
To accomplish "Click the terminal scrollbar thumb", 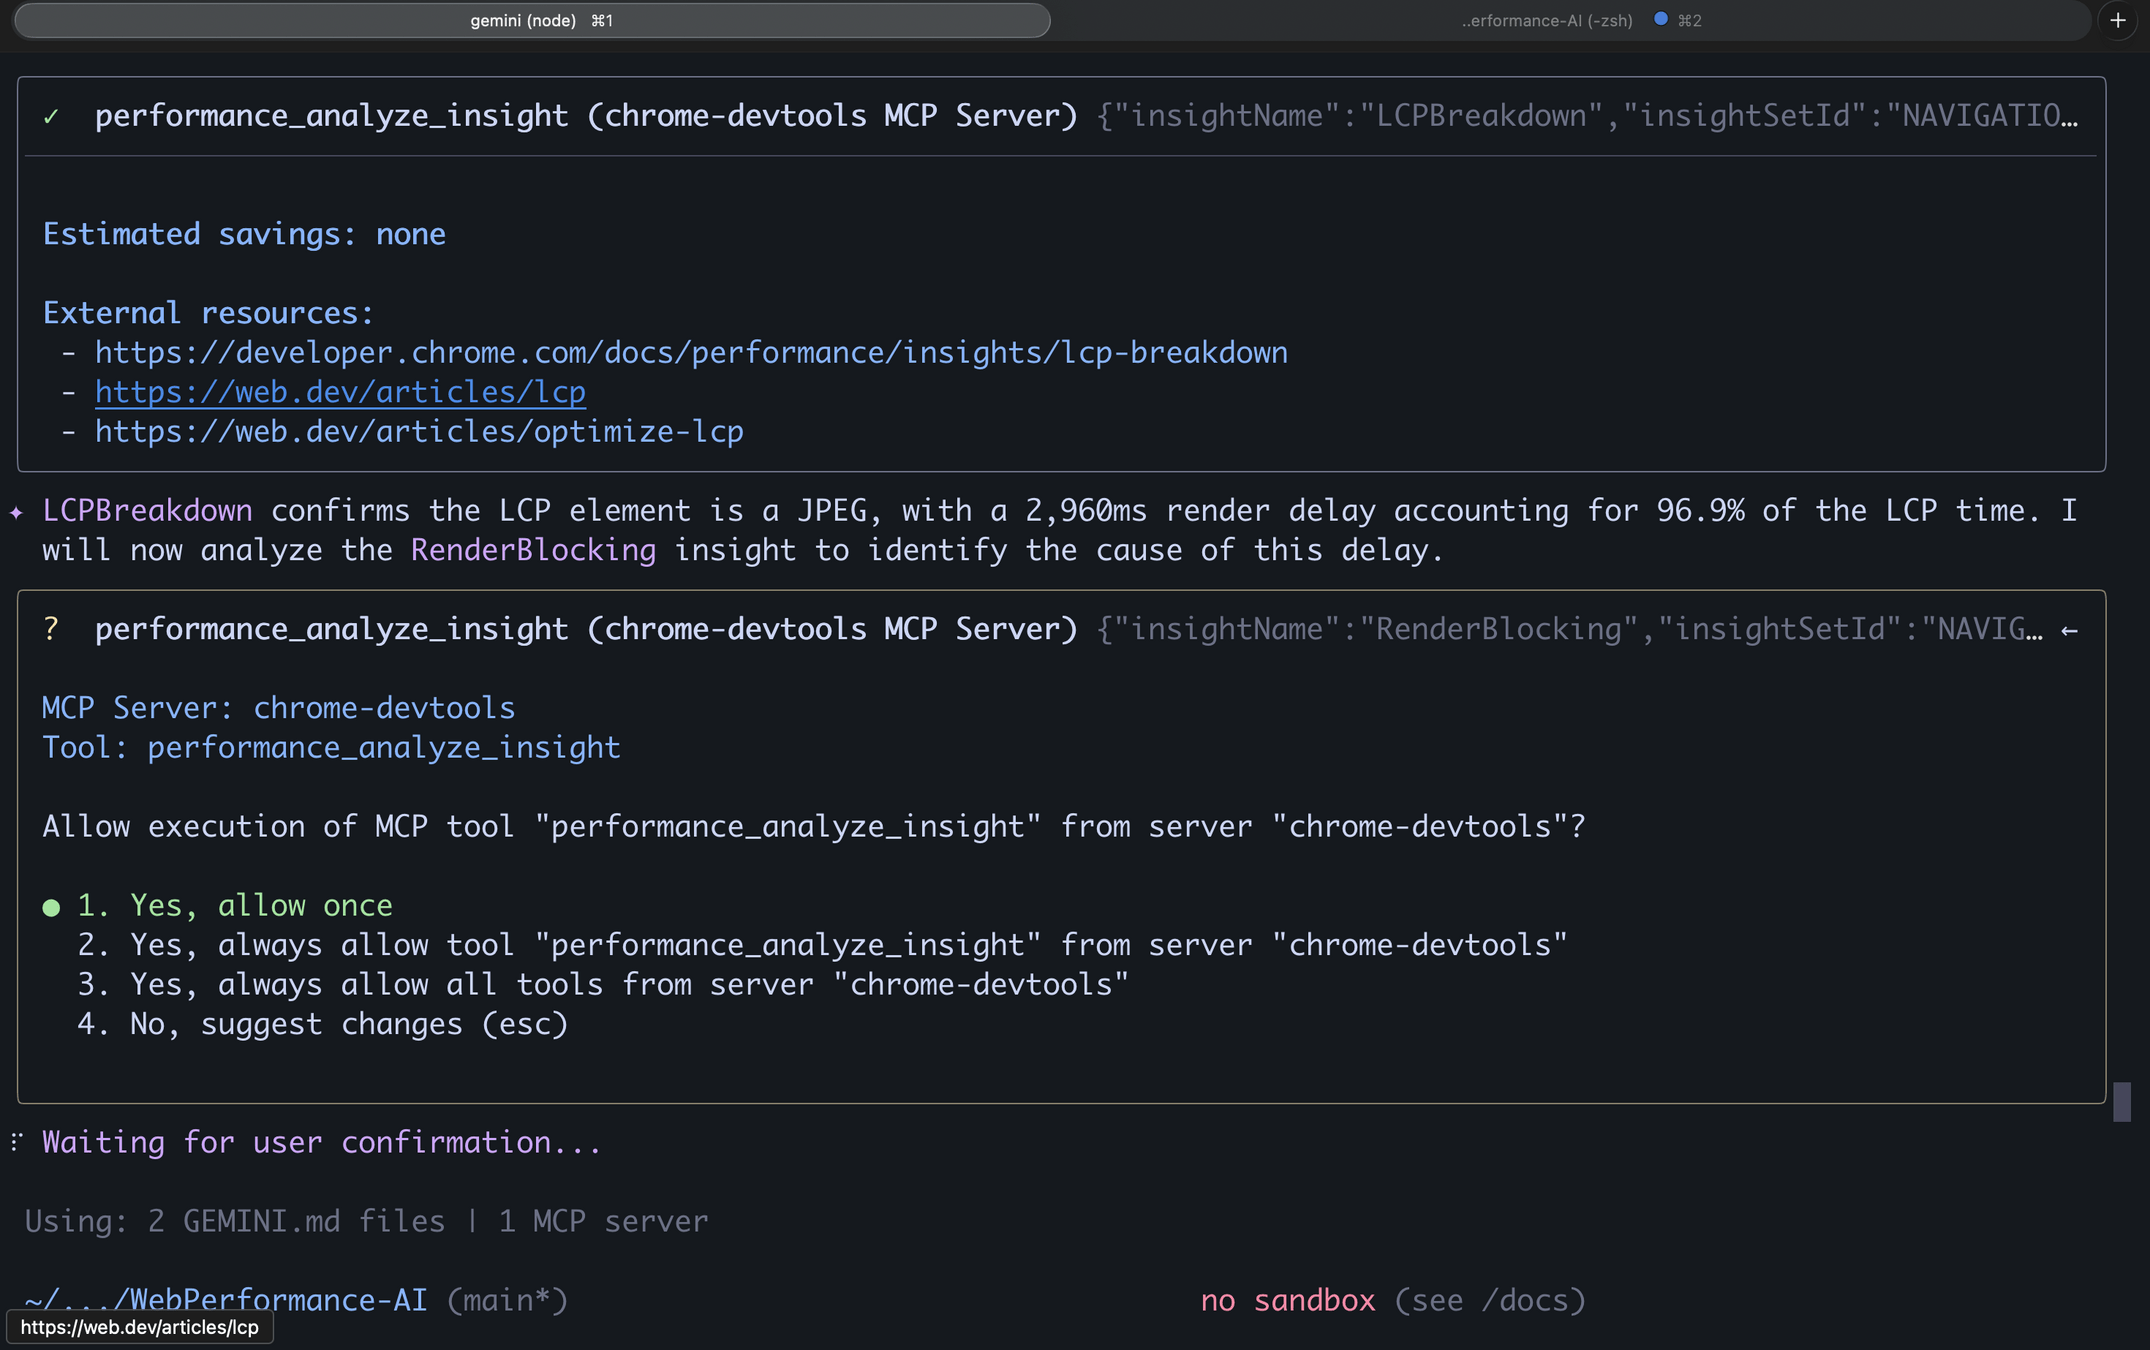I will 2122,1102.
